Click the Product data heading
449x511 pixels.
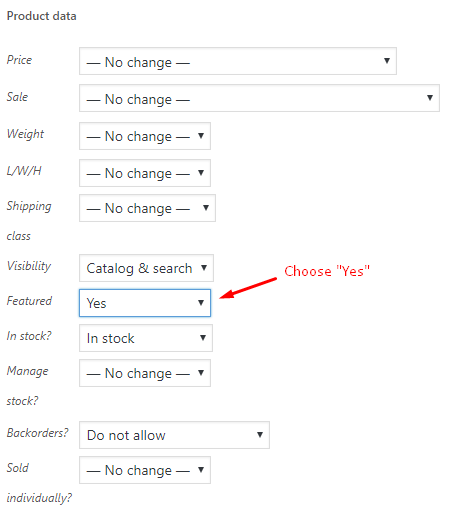(42, 16)
